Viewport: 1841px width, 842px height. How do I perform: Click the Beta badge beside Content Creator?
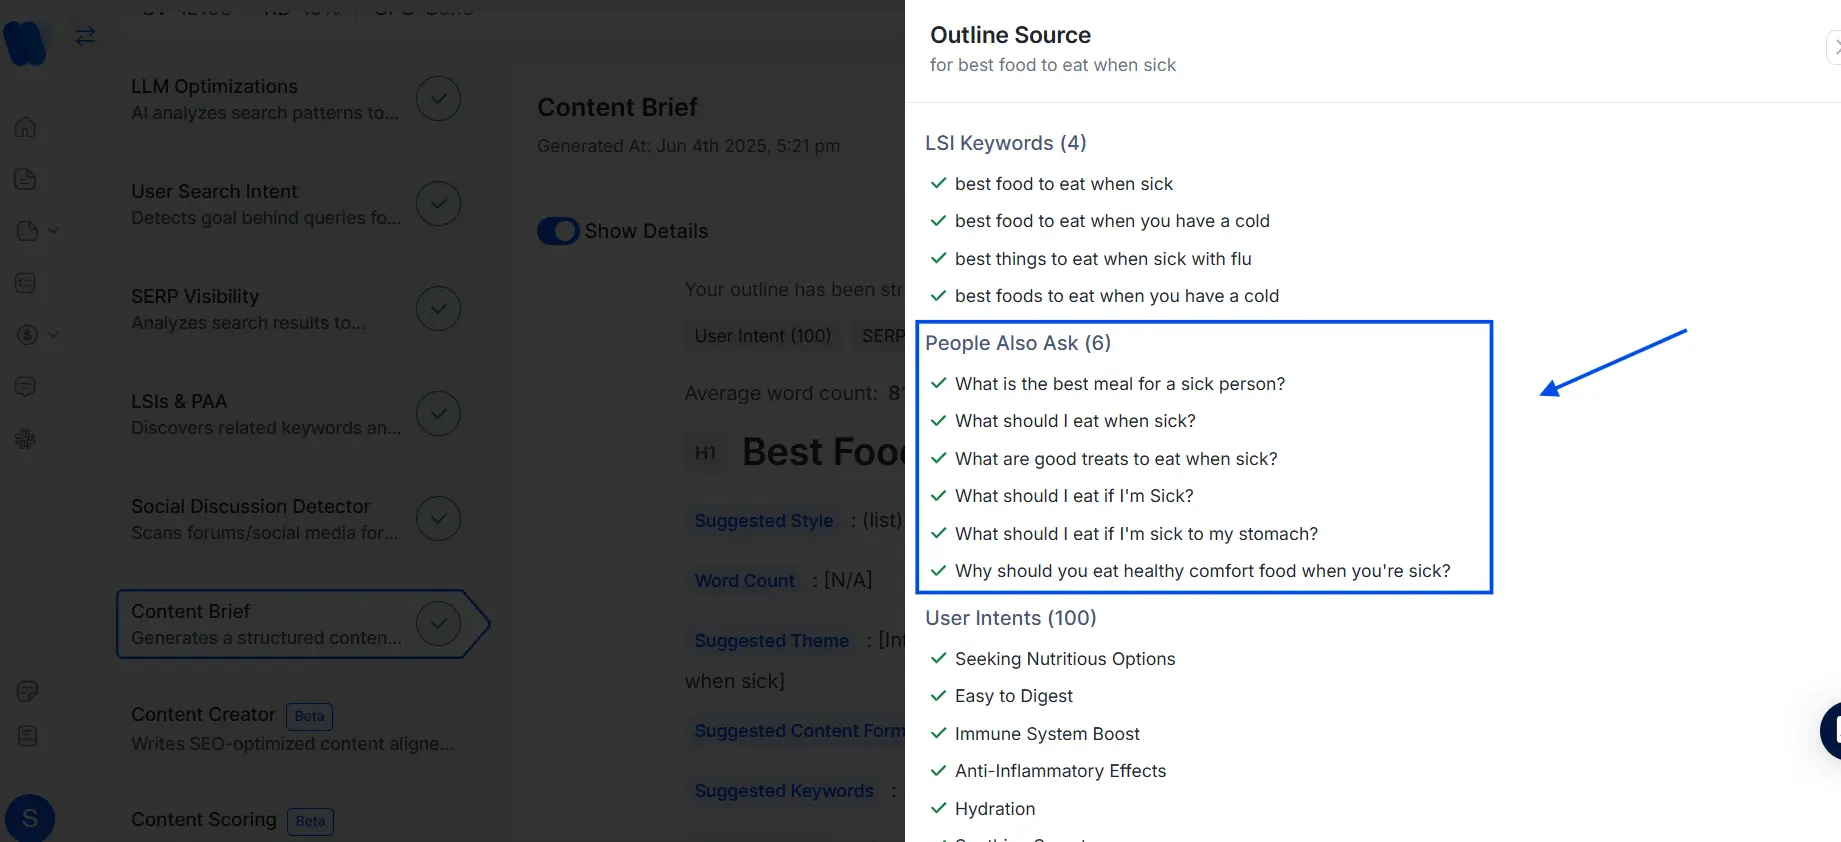tap(309, 717)
